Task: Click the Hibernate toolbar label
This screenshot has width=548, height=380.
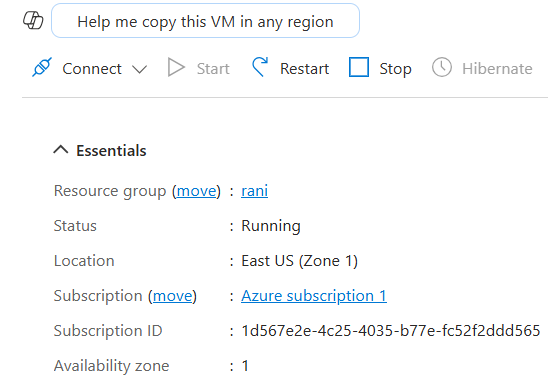Action: tap(497, 69)
